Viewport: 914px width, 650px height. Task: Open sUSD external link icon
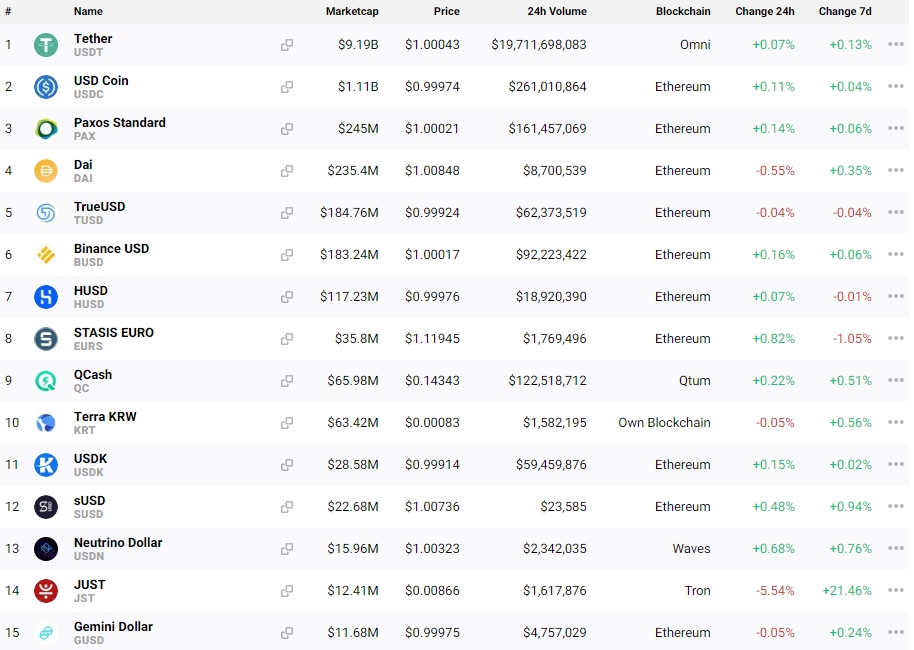click(x=287, y=507)
